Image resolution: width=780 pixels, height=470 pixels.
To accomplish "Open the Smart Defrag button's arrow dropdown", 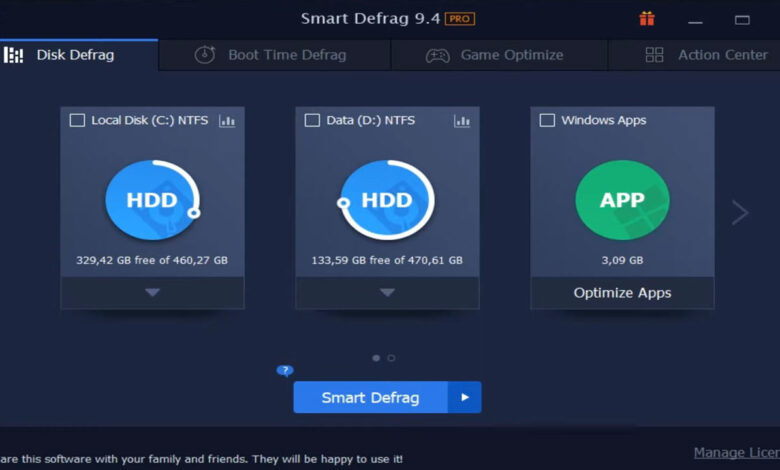I will pos(465,397).
